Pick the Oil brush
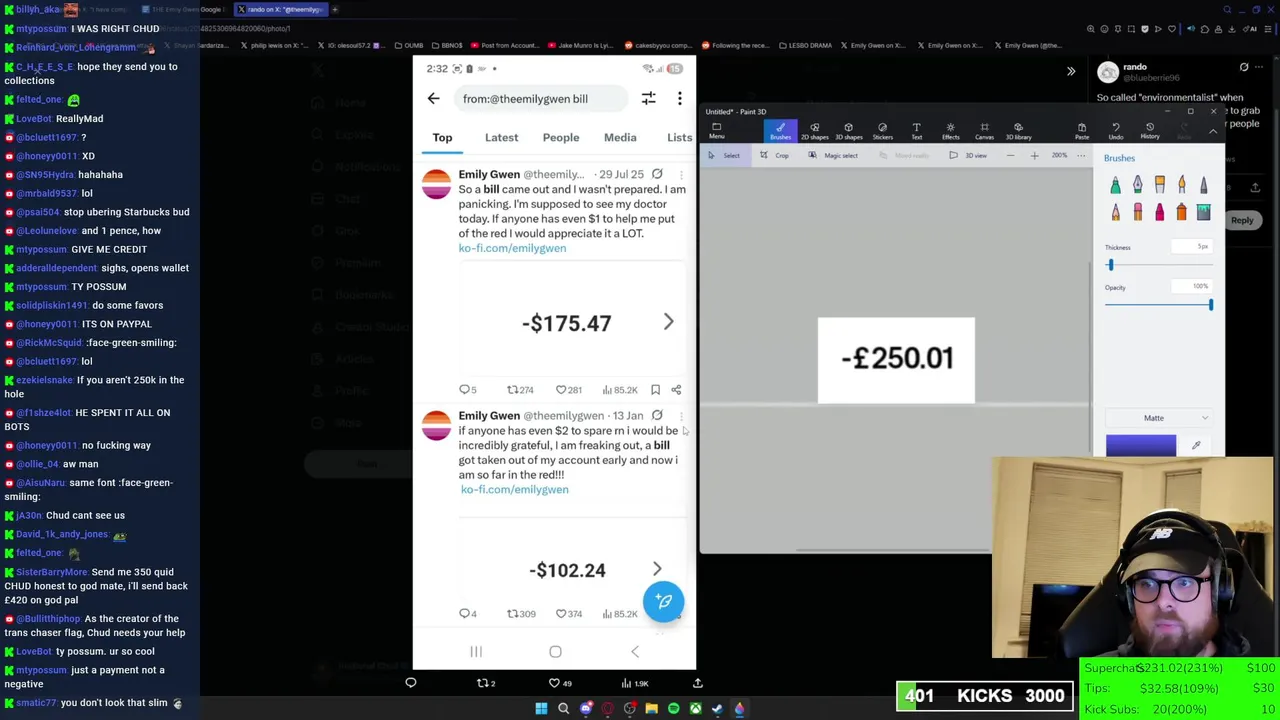 click(1159, 184)
